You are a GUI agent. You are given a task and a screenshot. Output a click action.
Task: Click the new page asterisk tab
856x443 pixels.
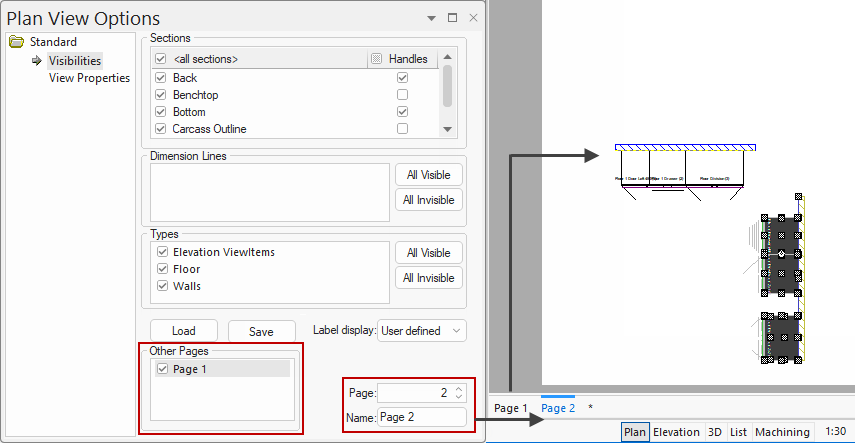click(x=590, y=408)
